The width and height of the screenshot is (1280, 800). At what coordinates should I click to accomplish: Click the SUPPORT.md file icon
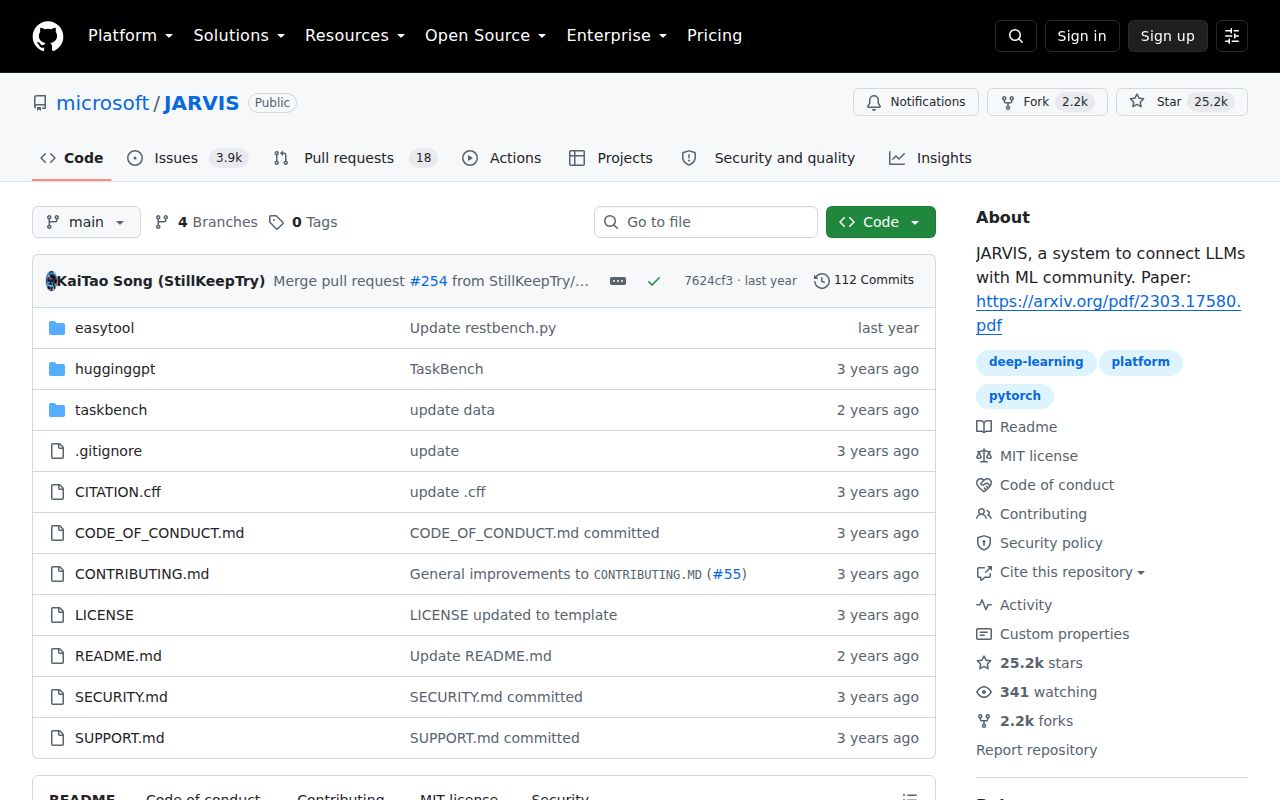[x=57, y=738]
